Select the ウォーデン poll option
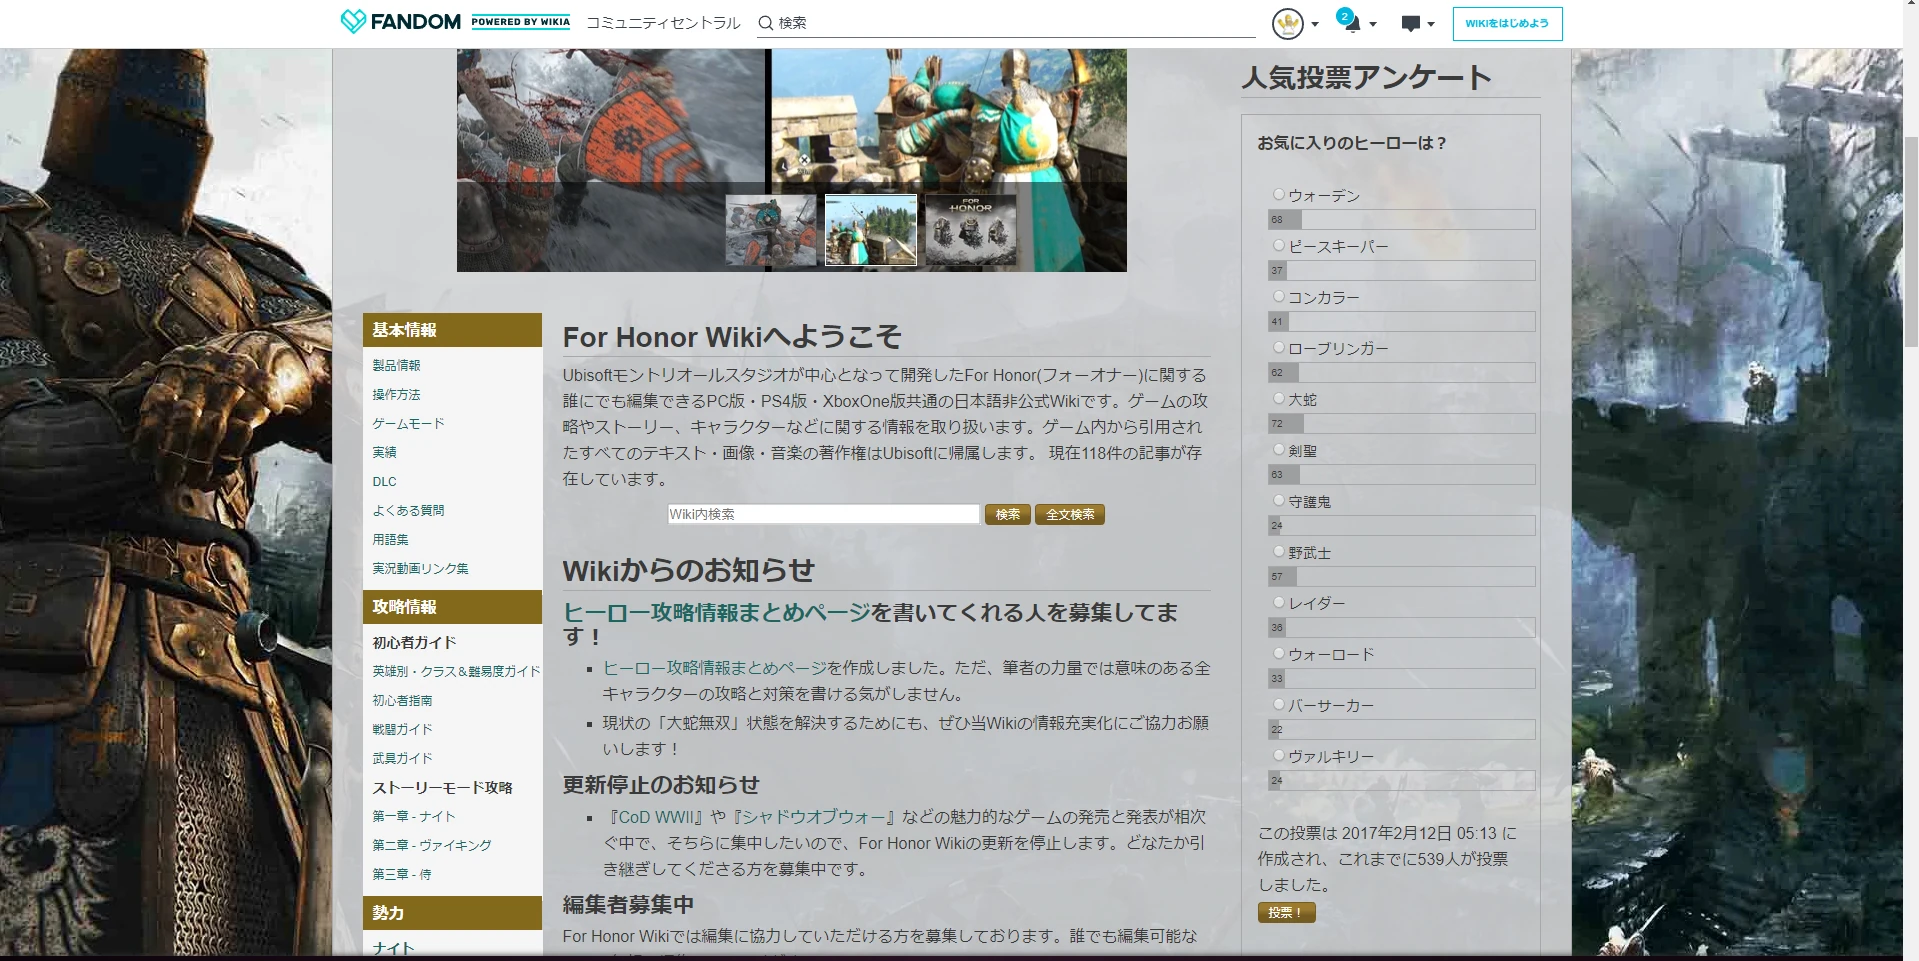 (1278, 195)
